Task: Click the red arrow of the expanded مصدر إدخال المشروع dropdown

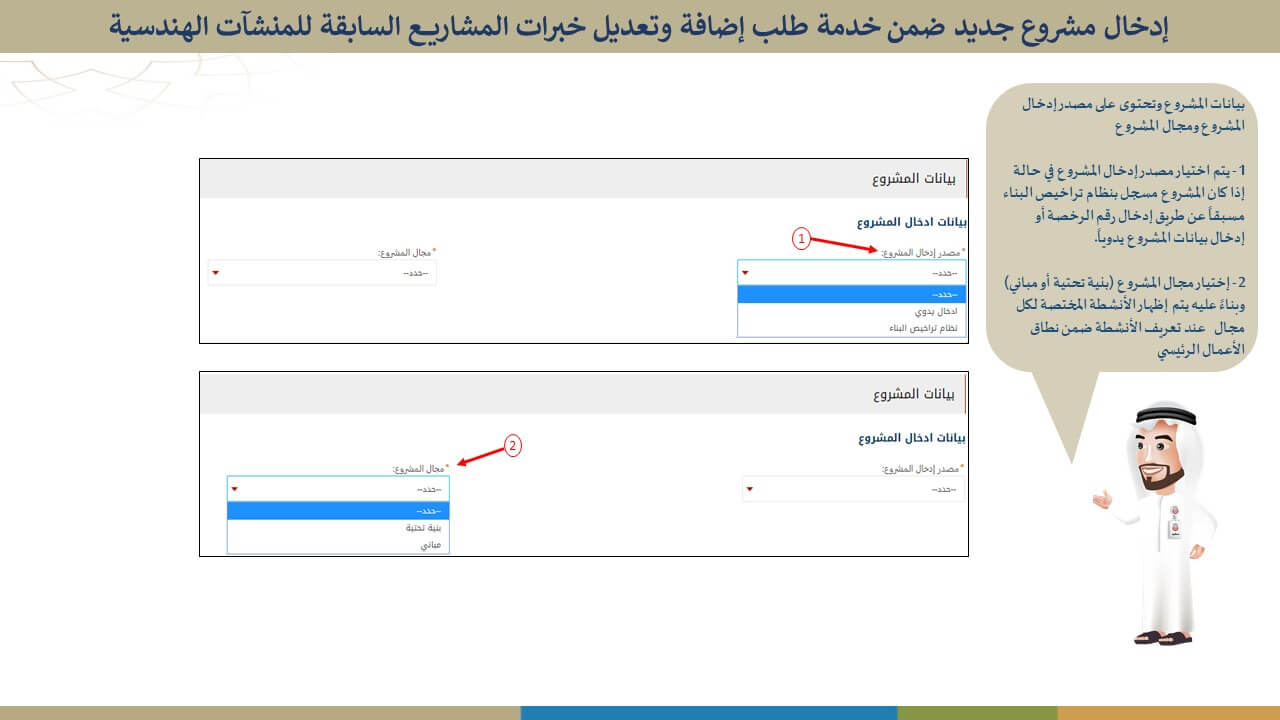Action: [745, 273]
